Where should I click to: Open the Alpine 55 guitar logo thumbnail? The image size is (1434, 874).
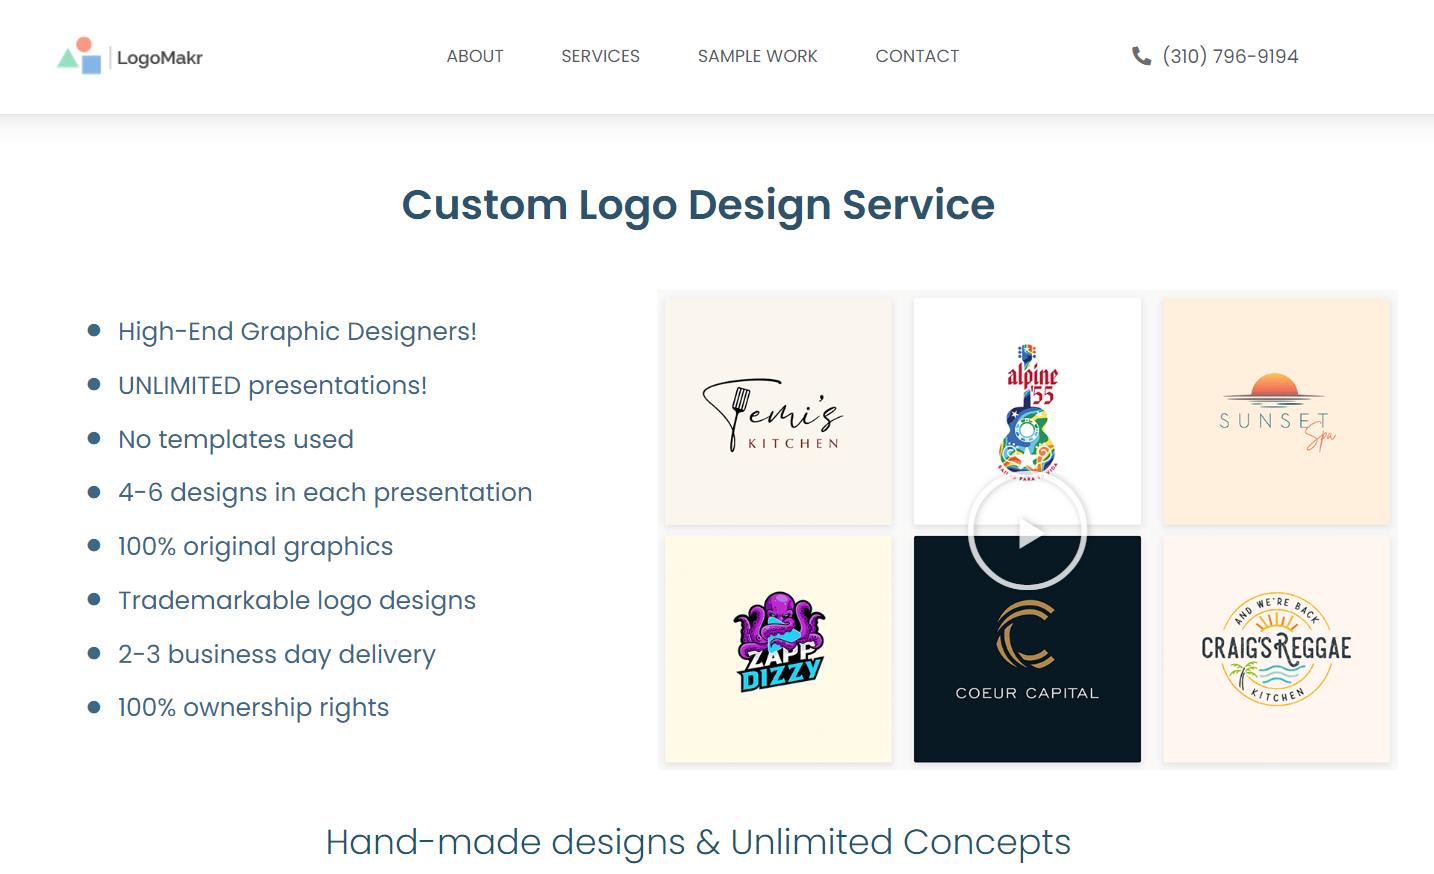(x=1027, y=411)
